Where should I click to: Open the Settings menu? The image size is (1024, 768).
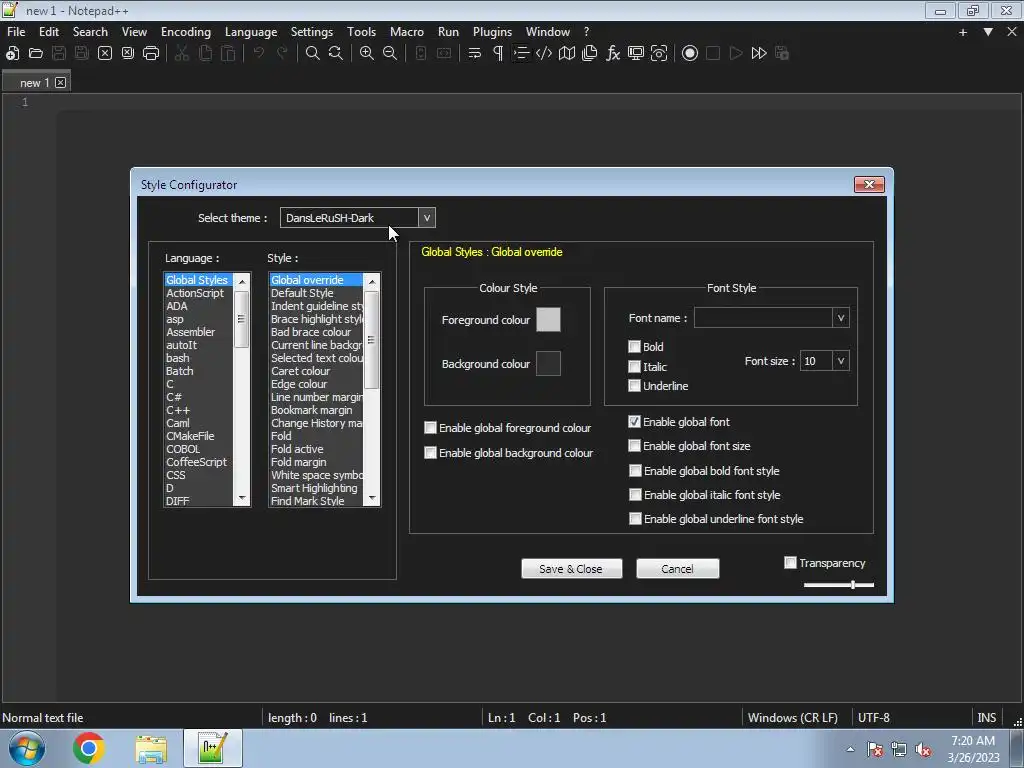coord(312,31)
